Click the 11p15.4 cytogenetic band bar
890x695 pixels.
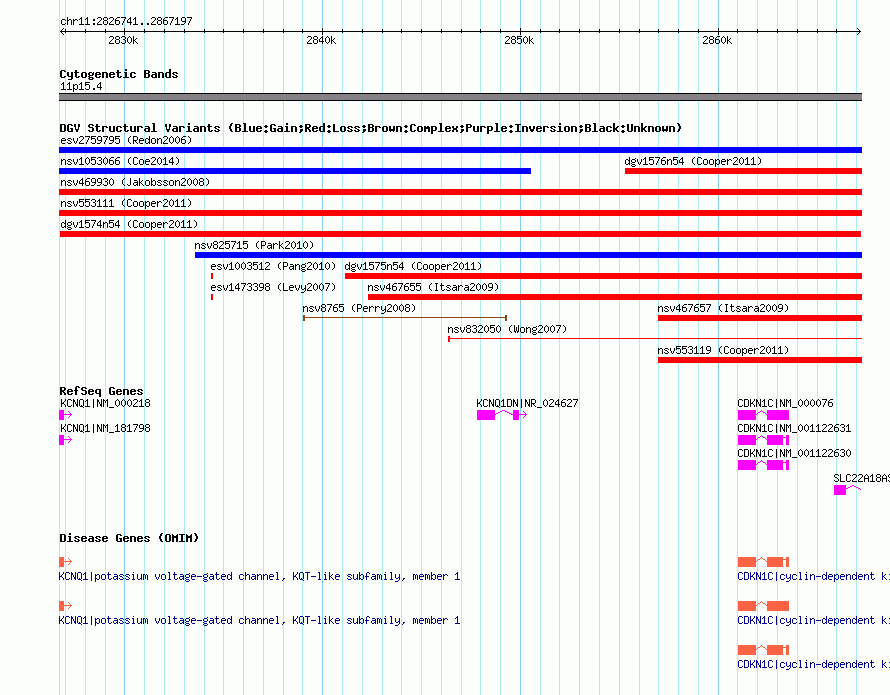pyautogui.click(x=460, y=97)
